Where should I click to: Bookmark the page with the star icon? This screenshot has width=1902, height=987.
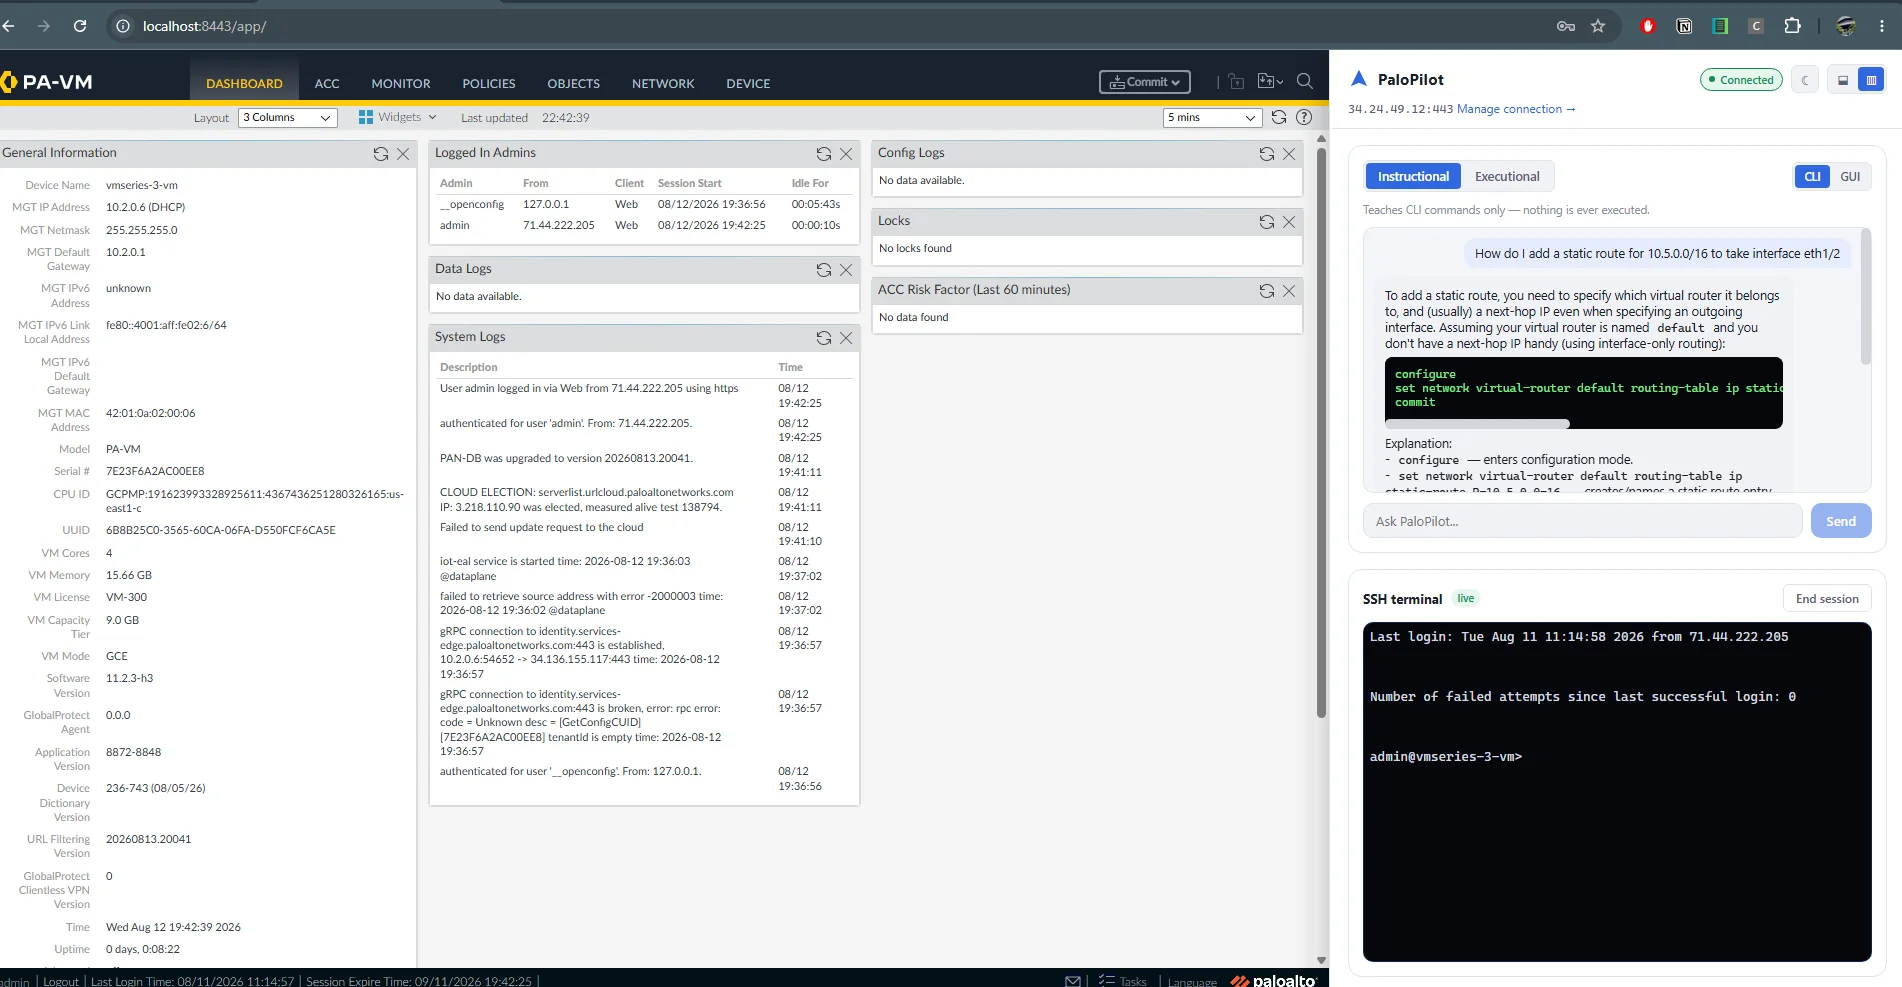point(1598,26)
